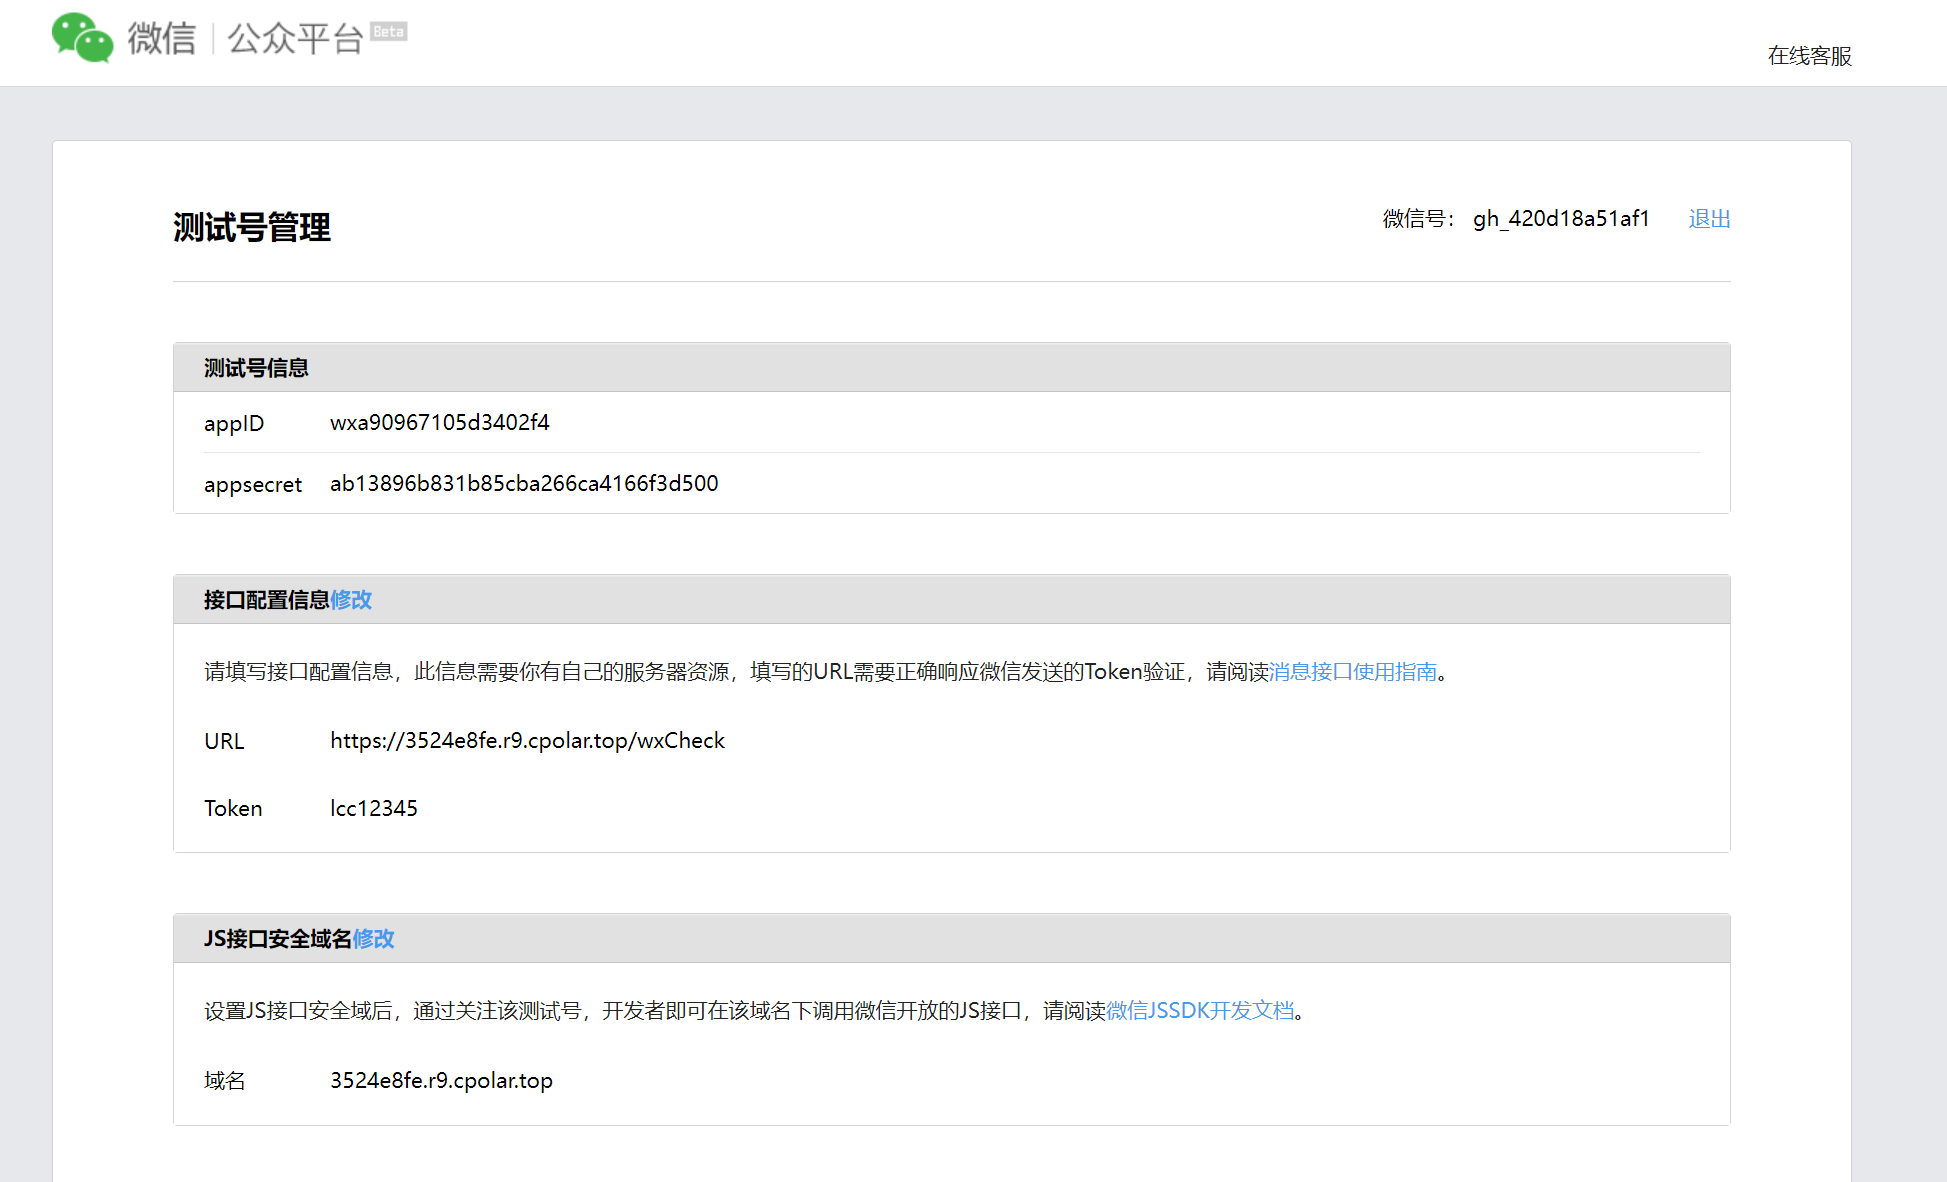Click the 微信 brand text in header

[162, 39]
